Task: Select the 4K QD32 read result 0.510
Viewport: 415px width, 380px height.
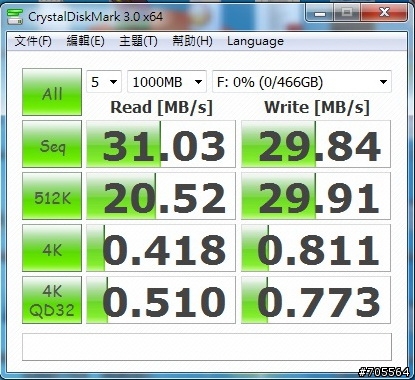Action: coord(161,300)
